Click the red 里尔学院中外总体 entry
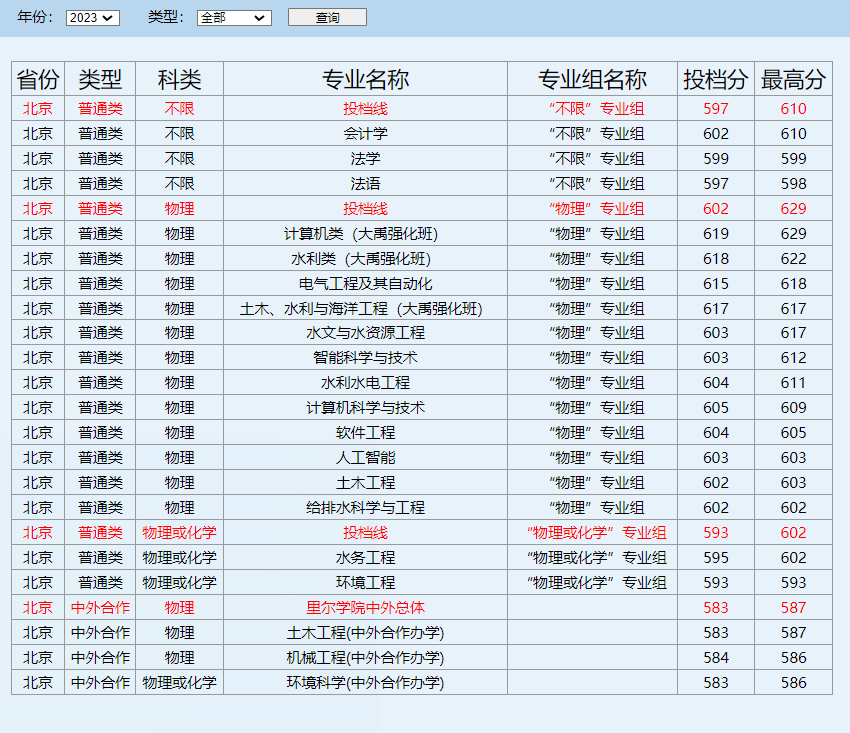 (x=365, y=608)
